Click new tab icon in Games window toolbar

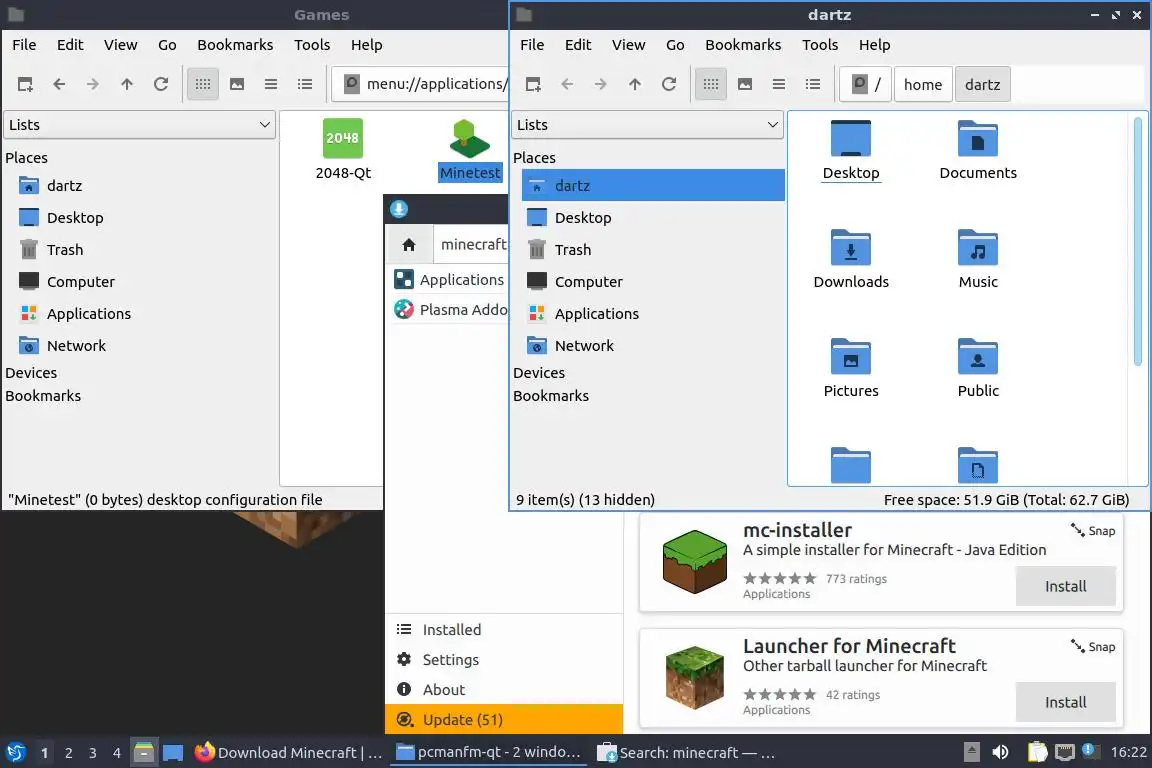click(x=25, y=84)
